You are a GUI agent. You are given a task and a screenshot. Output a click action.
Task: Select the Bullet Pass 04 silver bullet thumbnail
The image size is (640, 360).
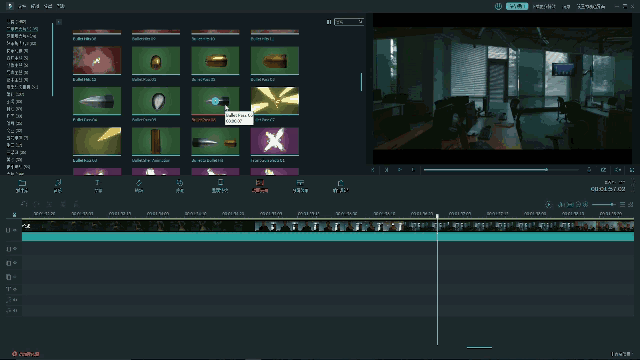97,101
